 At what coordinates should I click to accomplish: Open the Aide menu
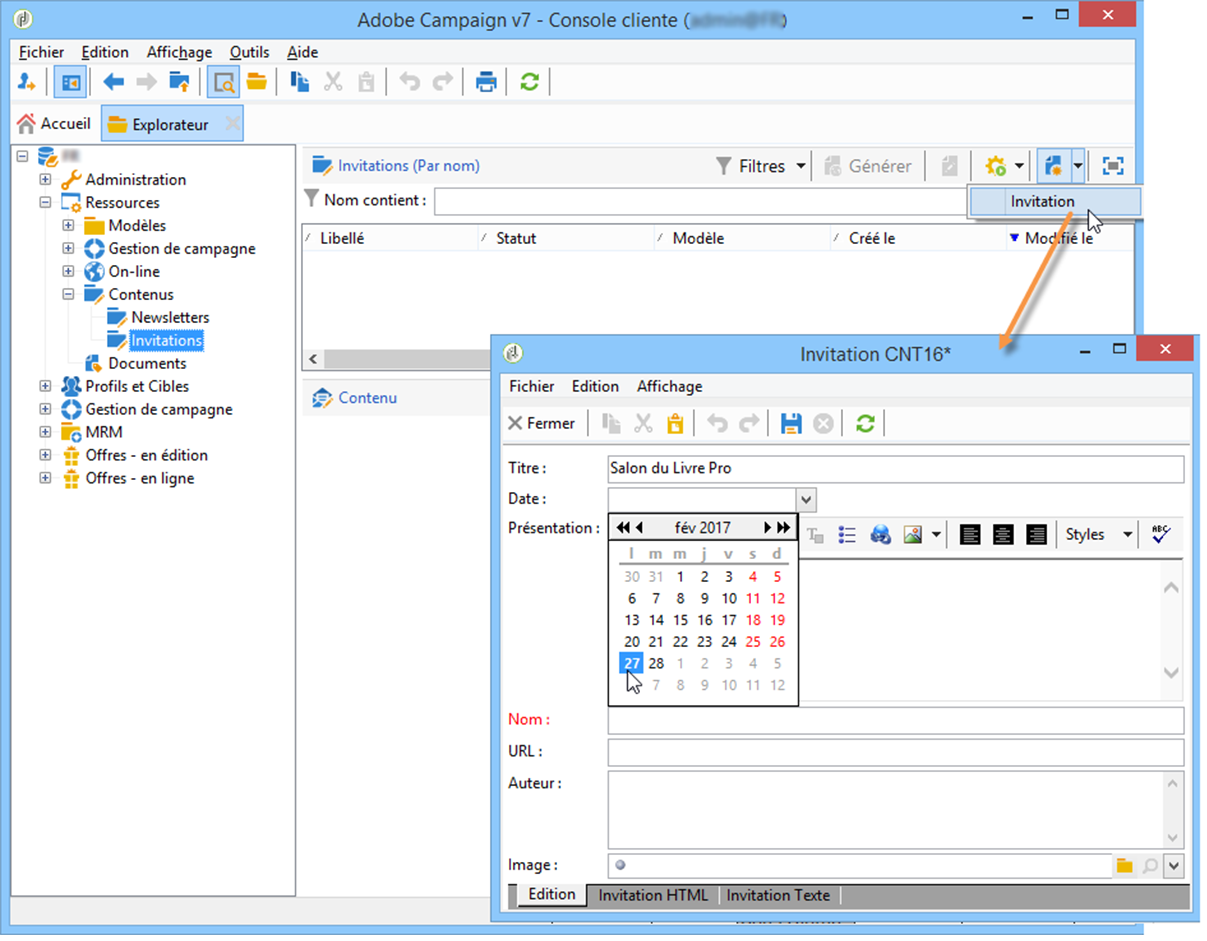[302, 52]
